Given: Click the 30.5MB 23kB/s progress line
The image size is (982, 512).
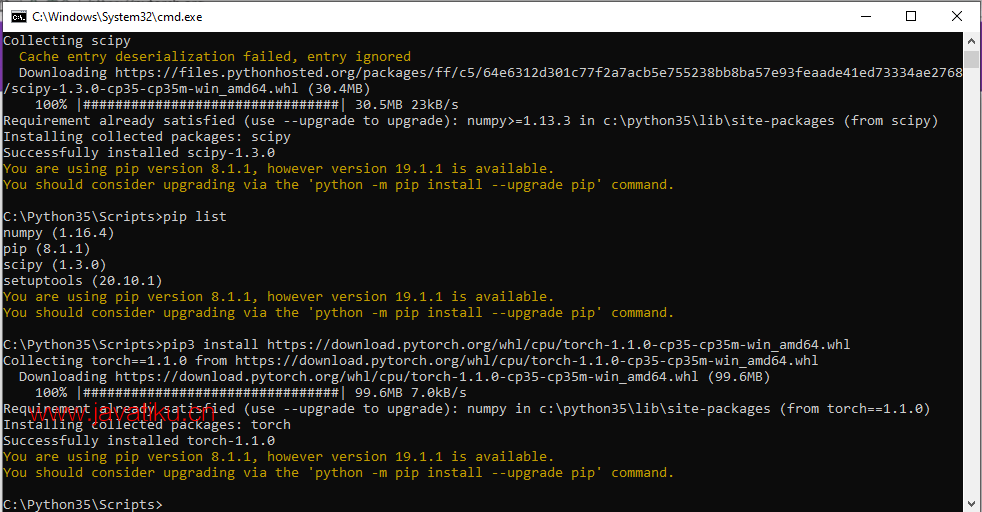Looking at the screenshot, I should pos(247,105).
